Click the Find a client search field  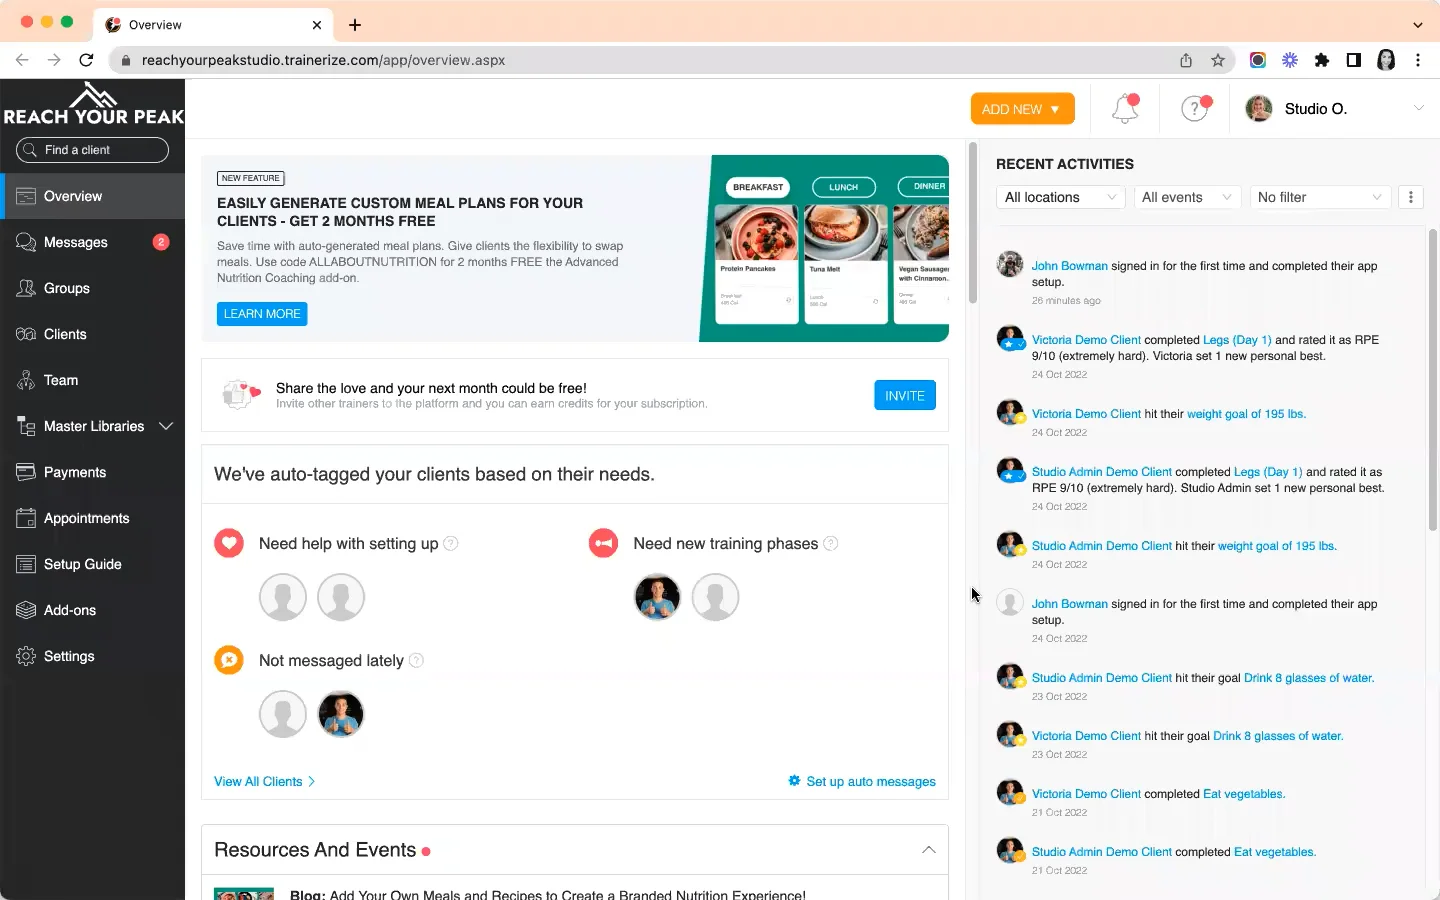coord(92,150)
